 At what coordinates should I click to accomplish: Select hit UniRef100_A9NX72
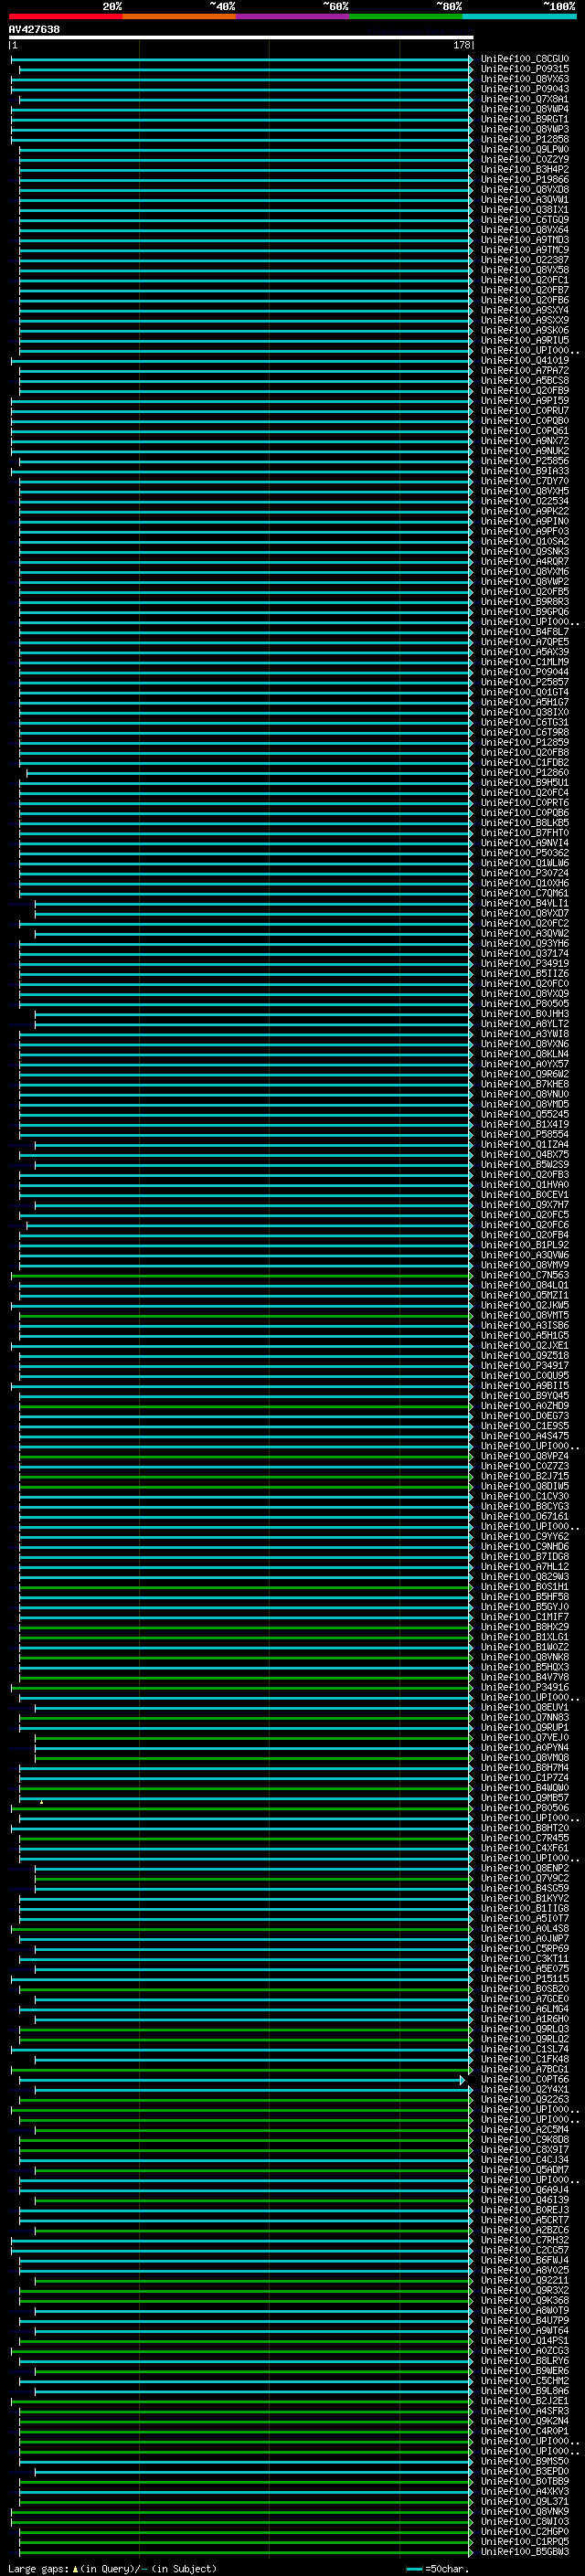click(525, 441)
